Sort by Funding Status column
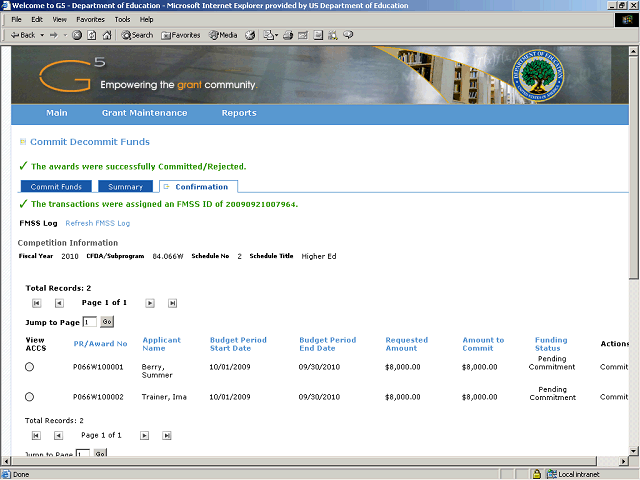 click(x=551, y=344)
